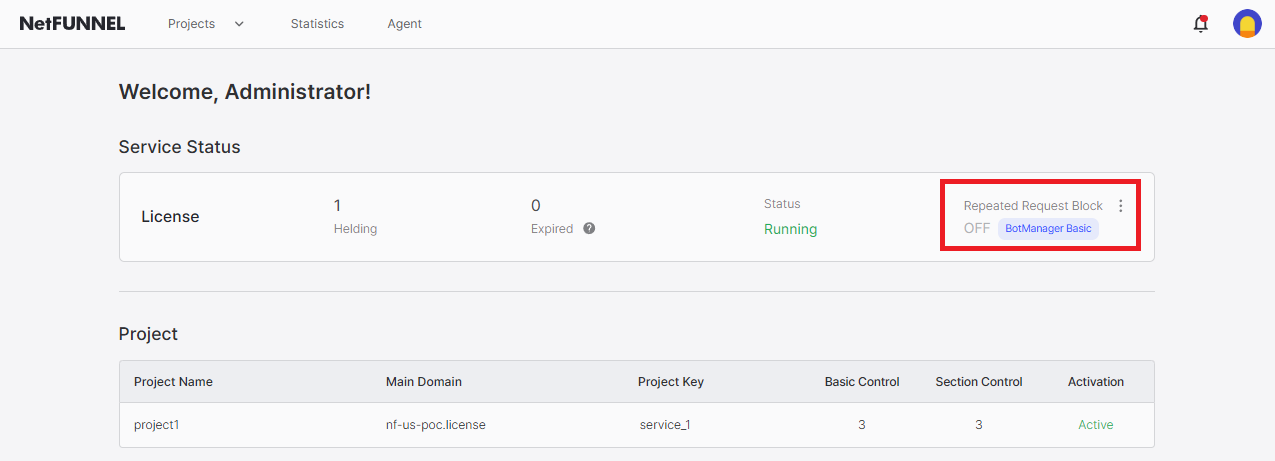
Task: Open the notifications bell
Action: [1201, 24]
